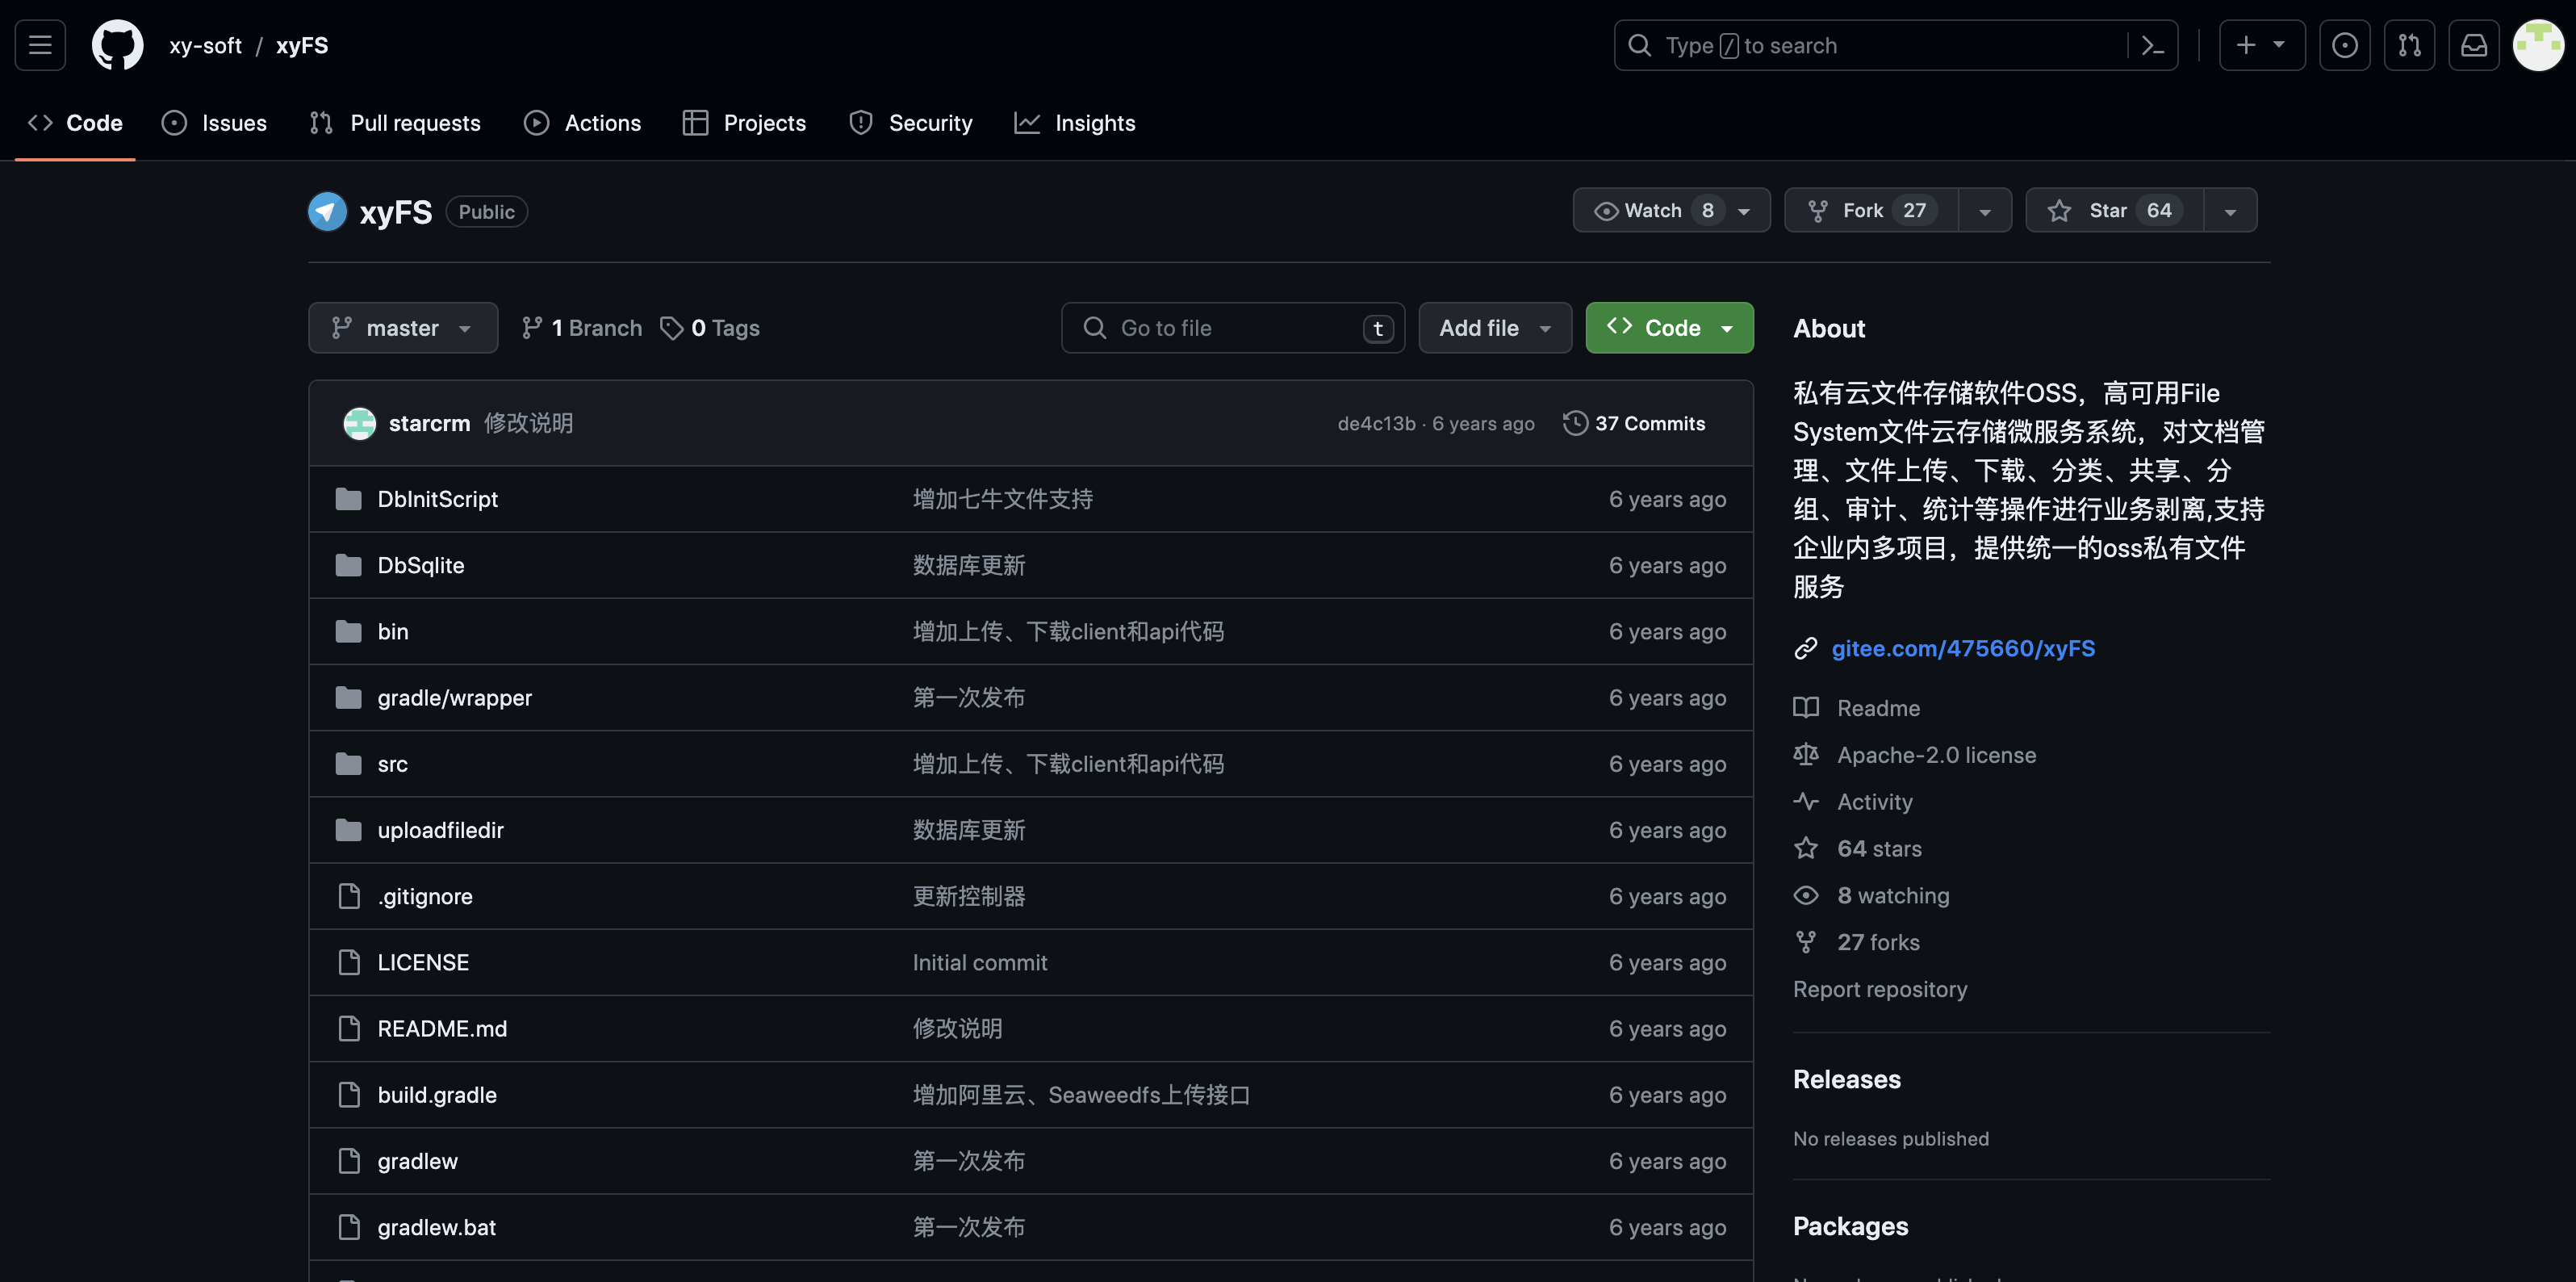Expand the star lists caret
Image resolution: width=2576 pixels, height=1282 pixels.
coord(2230,211)
